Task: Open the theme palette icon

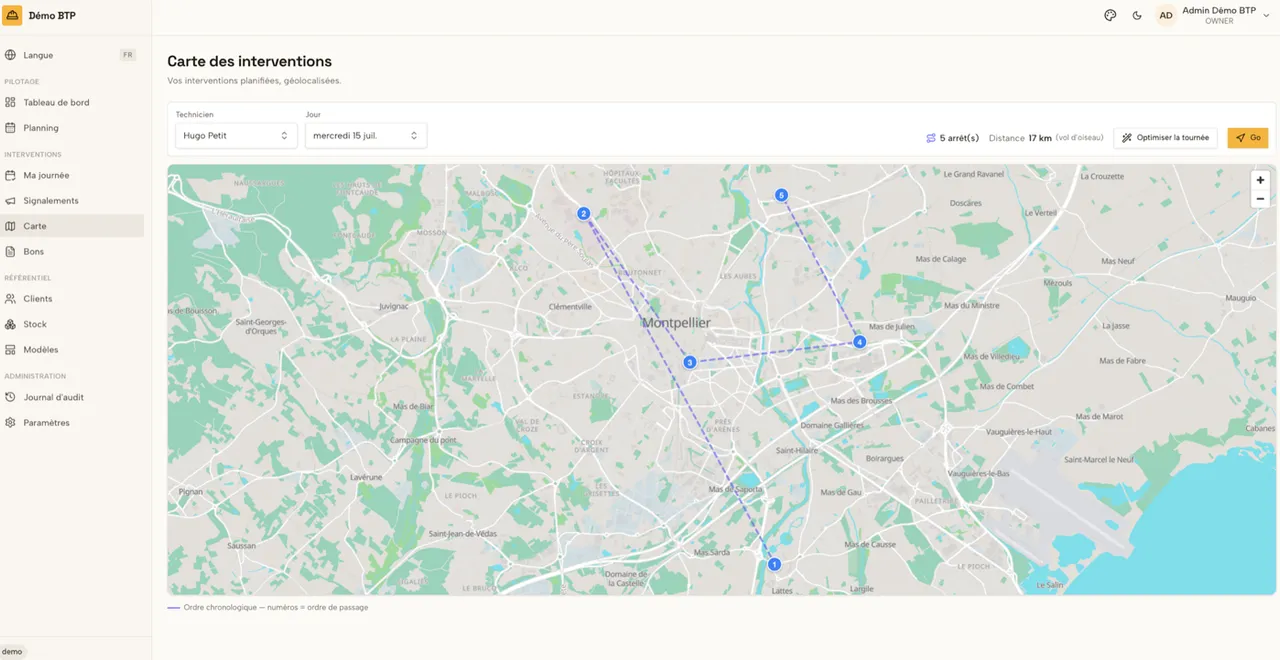Action: pyautogui.click(x=1110, y=15)
